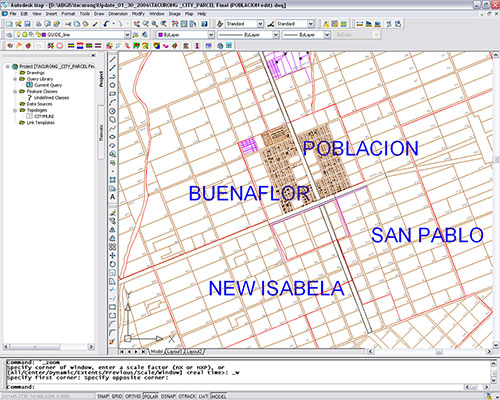This screenshot has height=400, width=500.
Task: Click the text style icon beside Standard
Action: click(220, 24)
